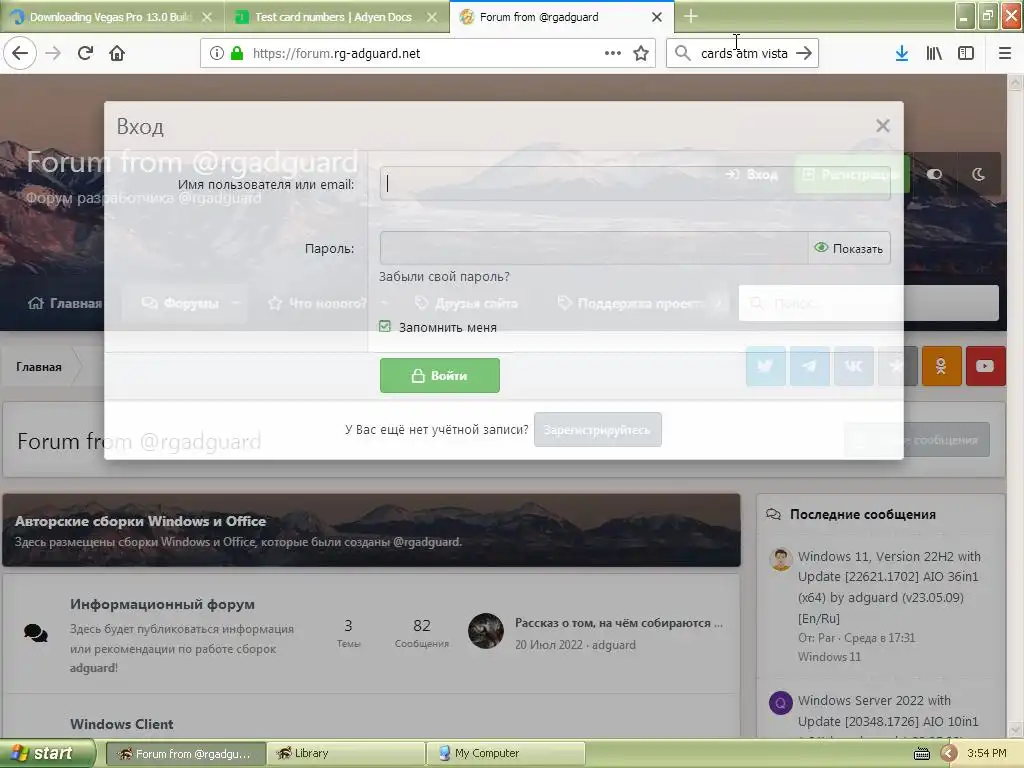1024x768 pixels.
Task: Click Par's avatar in latest messages
Action: click(x=780, y=560)
